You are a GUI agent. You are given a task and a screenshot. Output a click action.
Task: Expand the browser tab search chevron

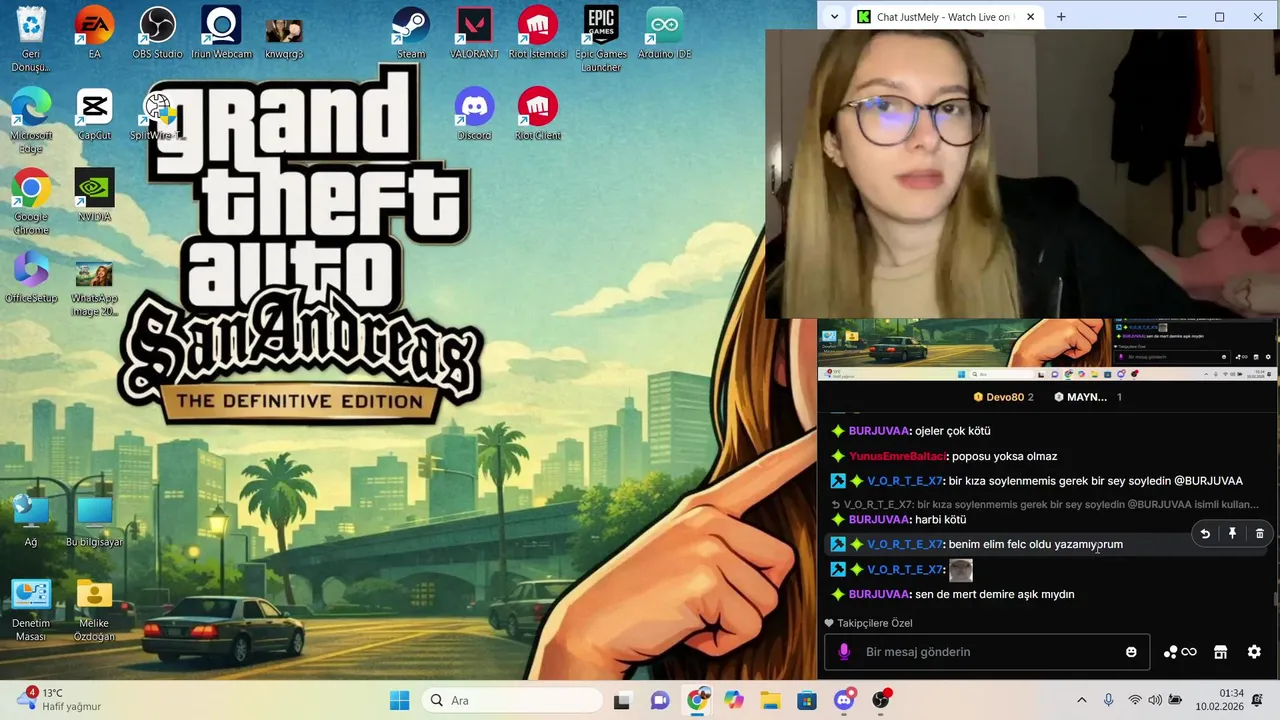[835, 17]
